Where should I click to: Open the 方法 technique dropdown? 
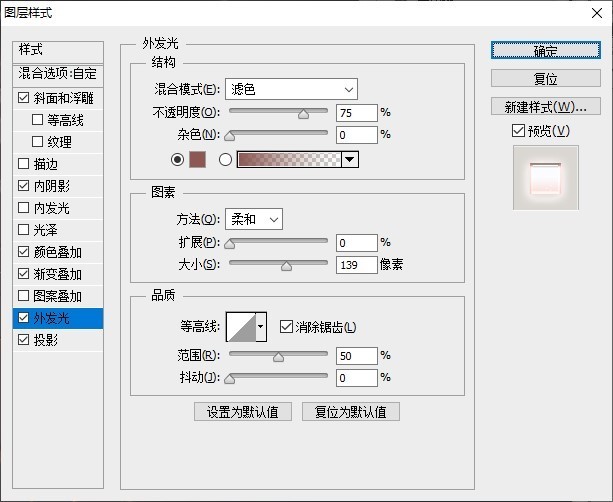254,219
